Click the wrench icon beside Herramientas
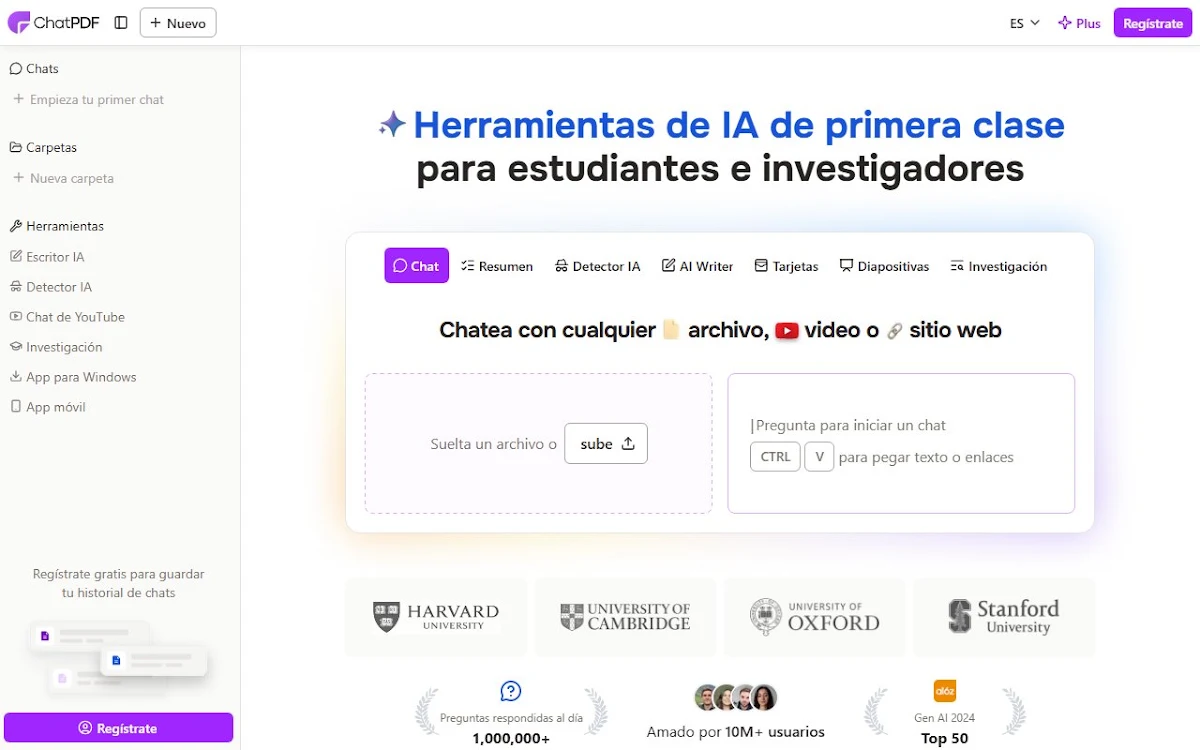This screenshot has width=1200, height=750. pyautogui.click(x=15, y=226)
